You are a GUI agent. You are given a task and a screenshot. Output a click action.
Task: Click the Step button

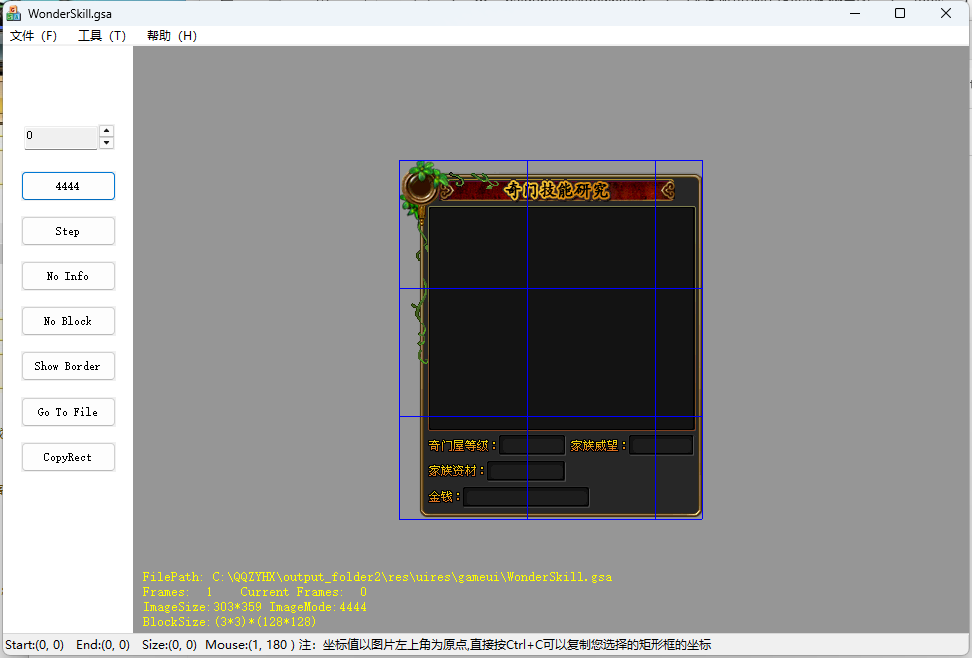tap(68, 231)
